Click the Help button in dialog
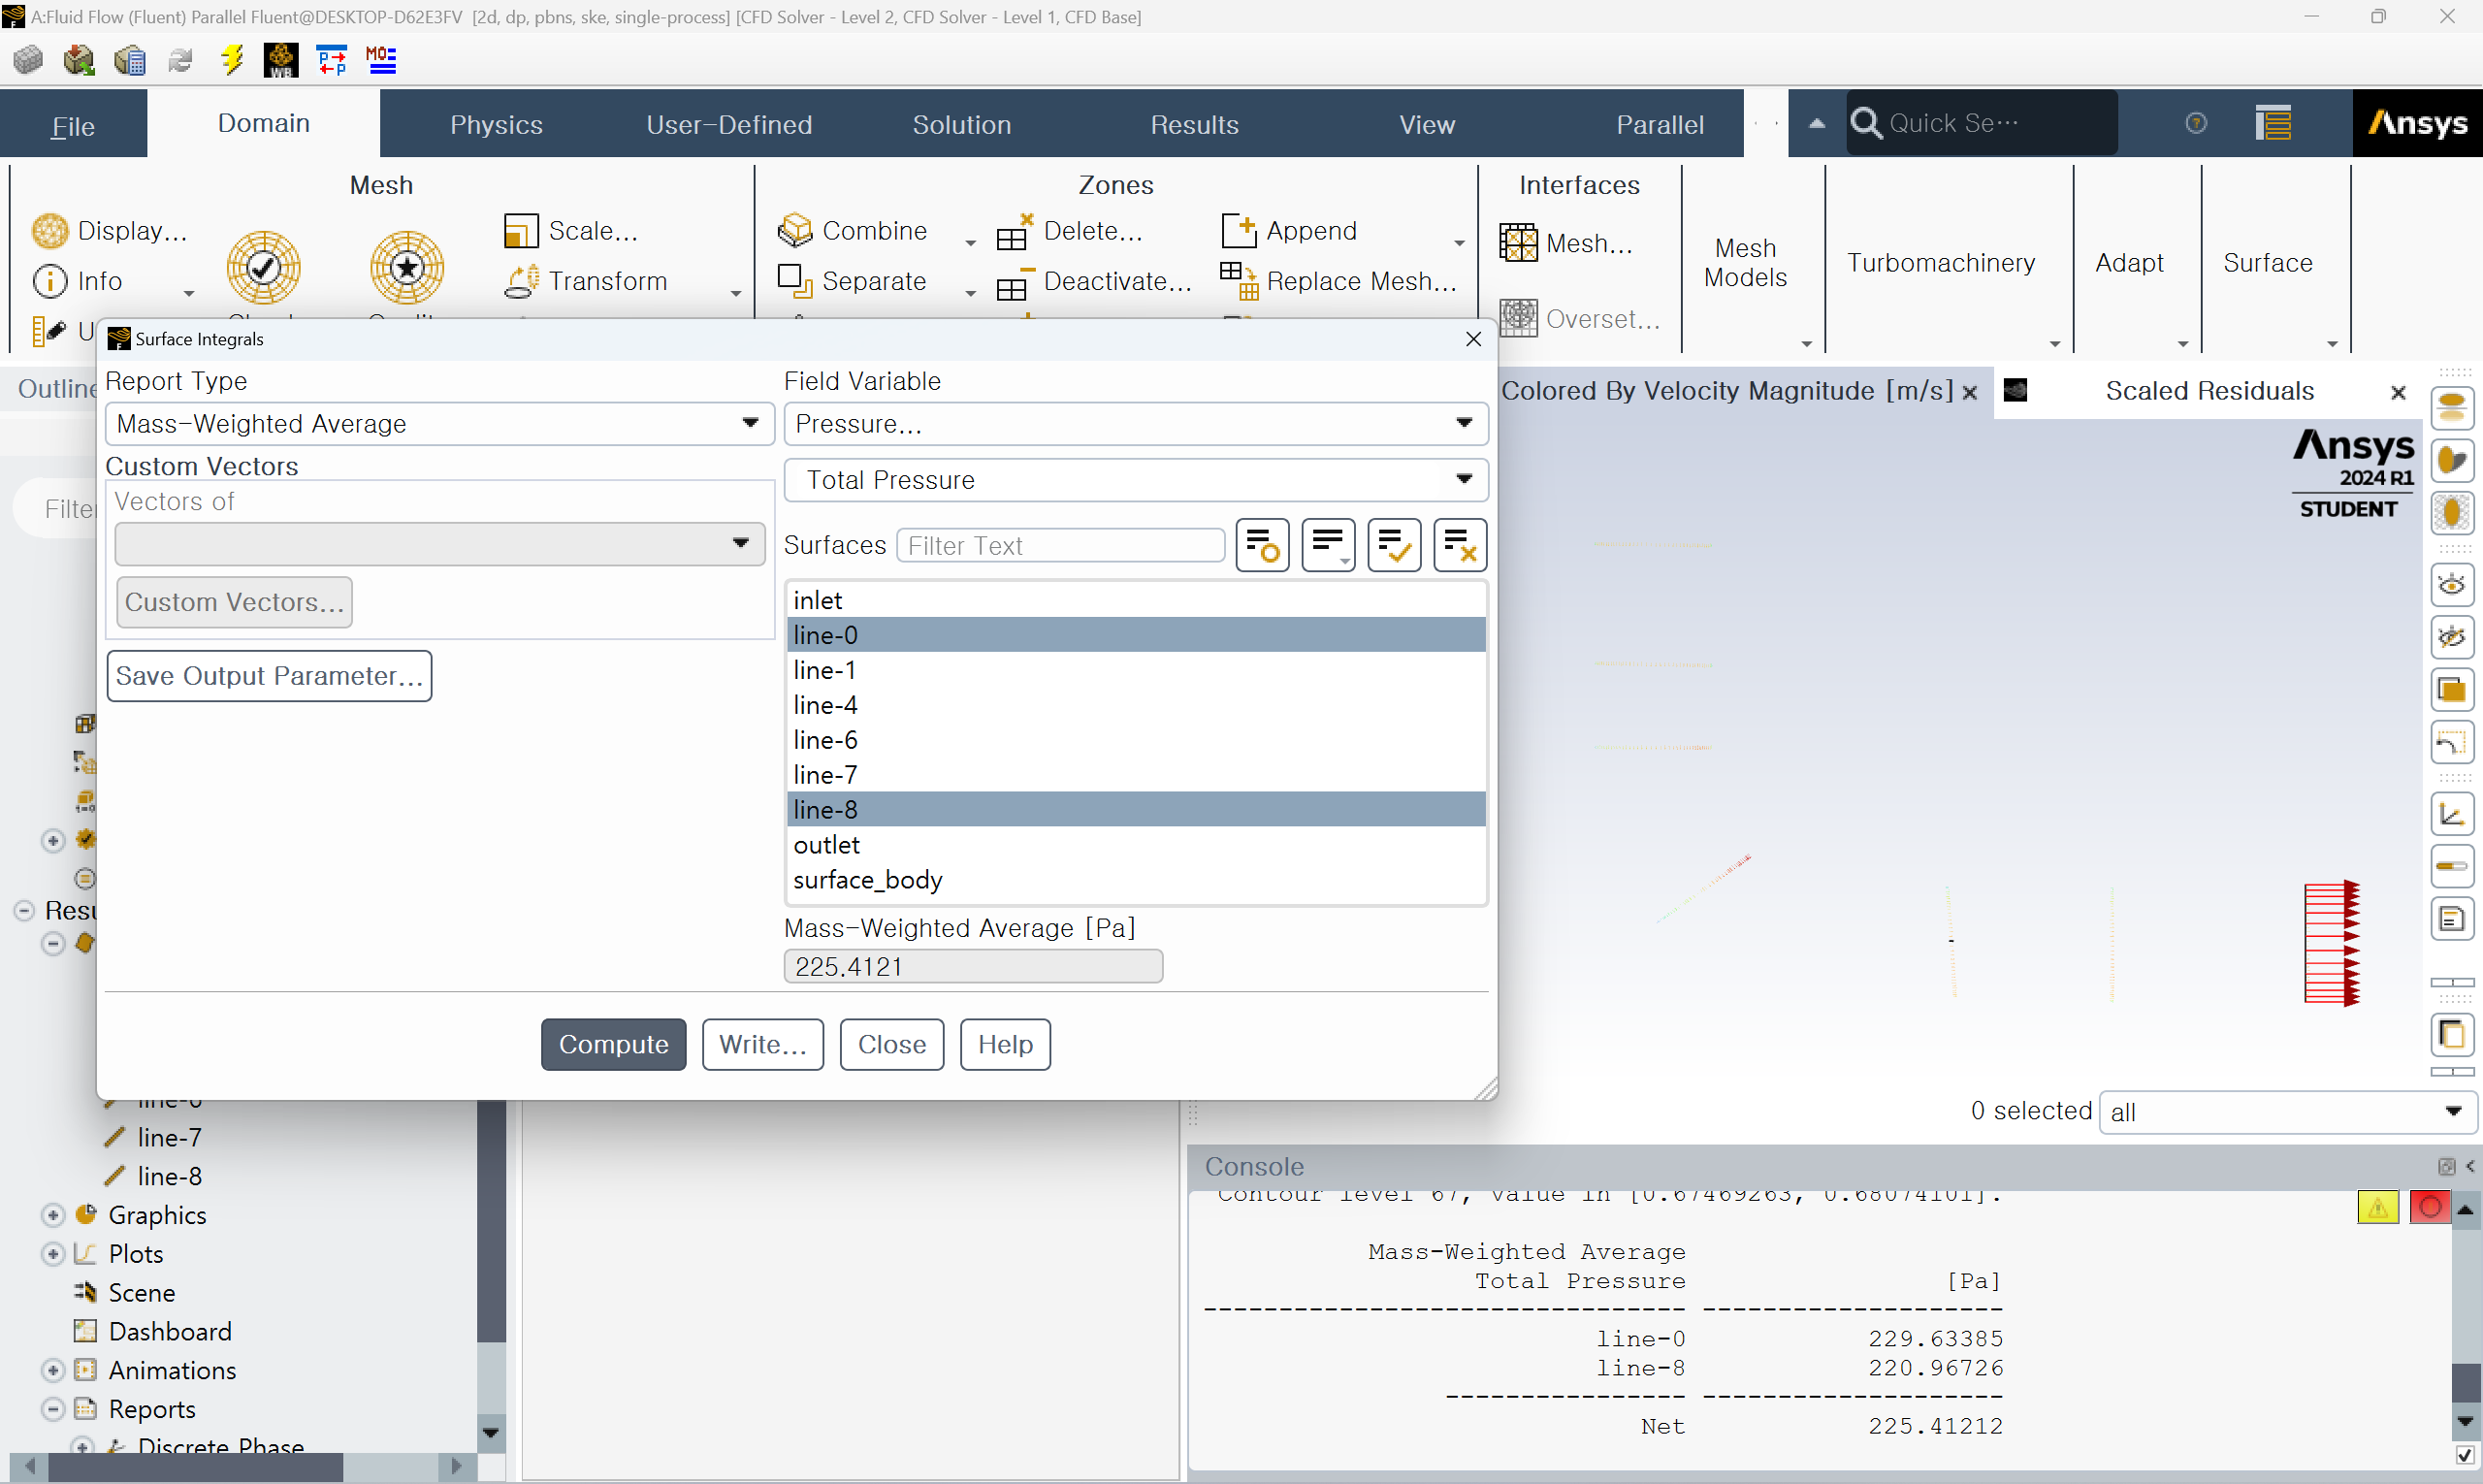2483x1484 pixels. 1005,1044
